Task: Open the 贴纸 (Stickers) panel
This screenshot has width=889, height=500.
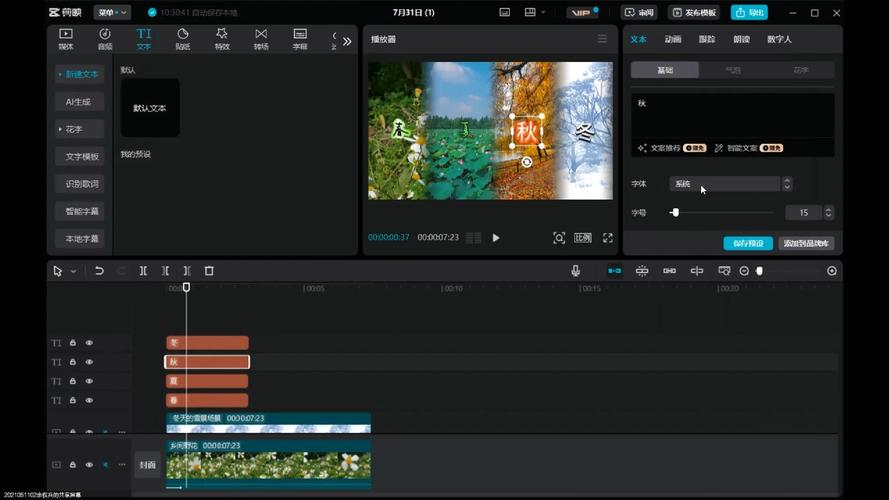Action: [183, 39]
